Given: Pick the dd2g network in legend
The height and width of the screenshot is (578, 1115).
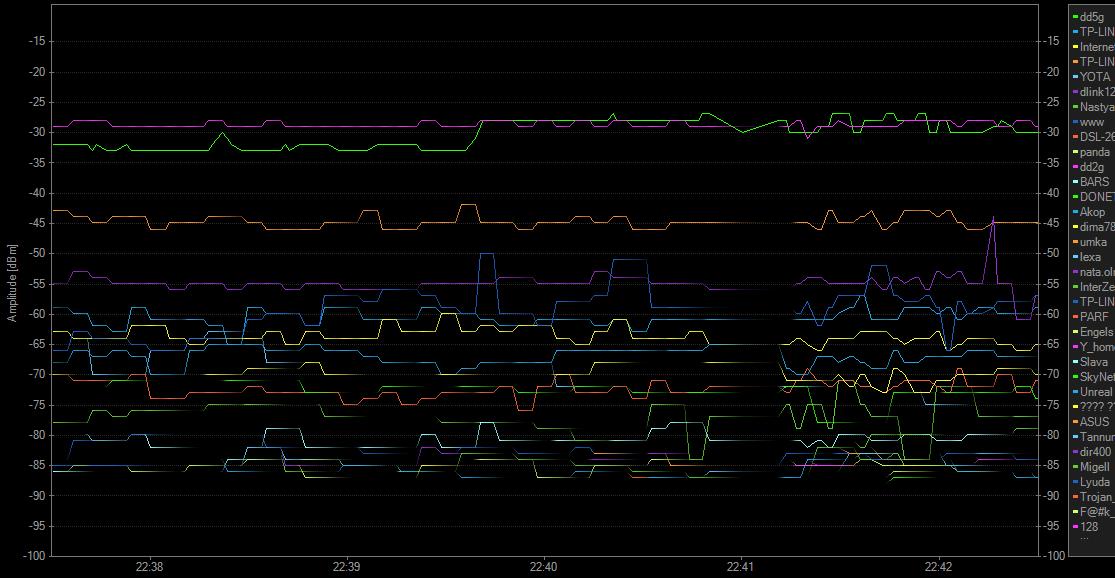Looking at the screenshot, I should [1089, 166].
